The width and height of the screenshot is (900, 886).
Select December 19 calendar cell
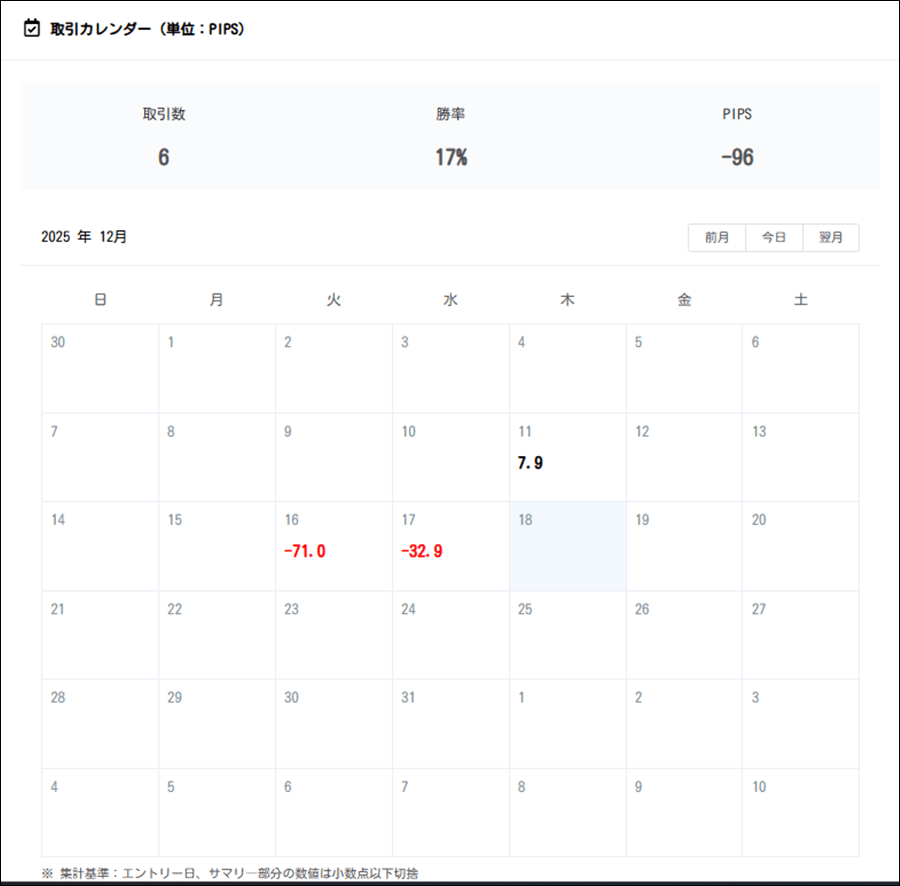pos(684,546)
